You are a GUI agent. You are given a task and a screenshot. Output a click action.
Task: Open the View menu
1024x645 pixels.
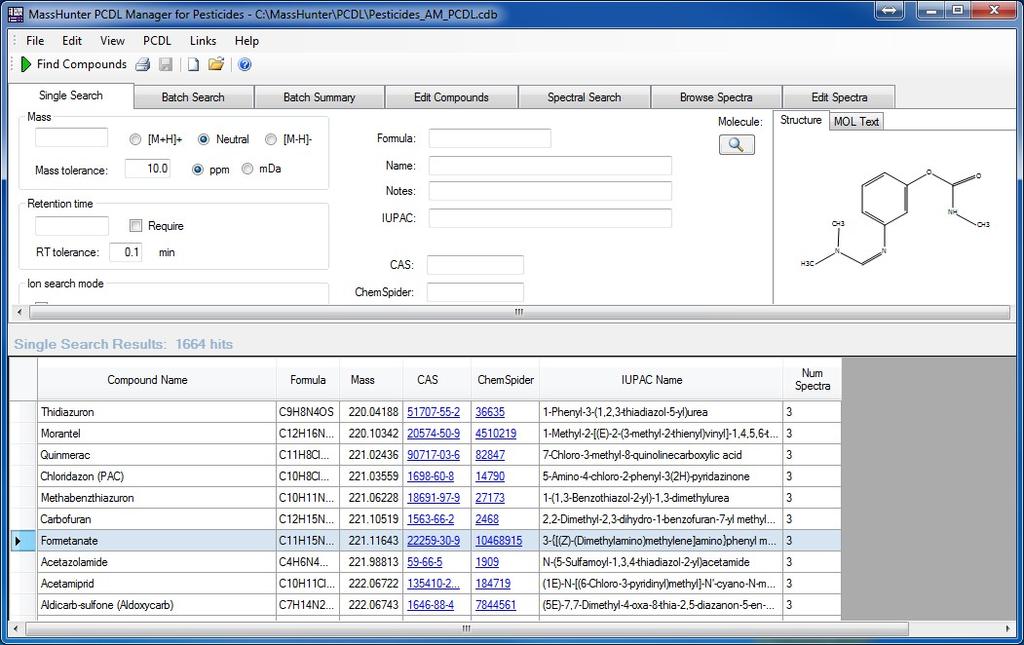[112, 40]
